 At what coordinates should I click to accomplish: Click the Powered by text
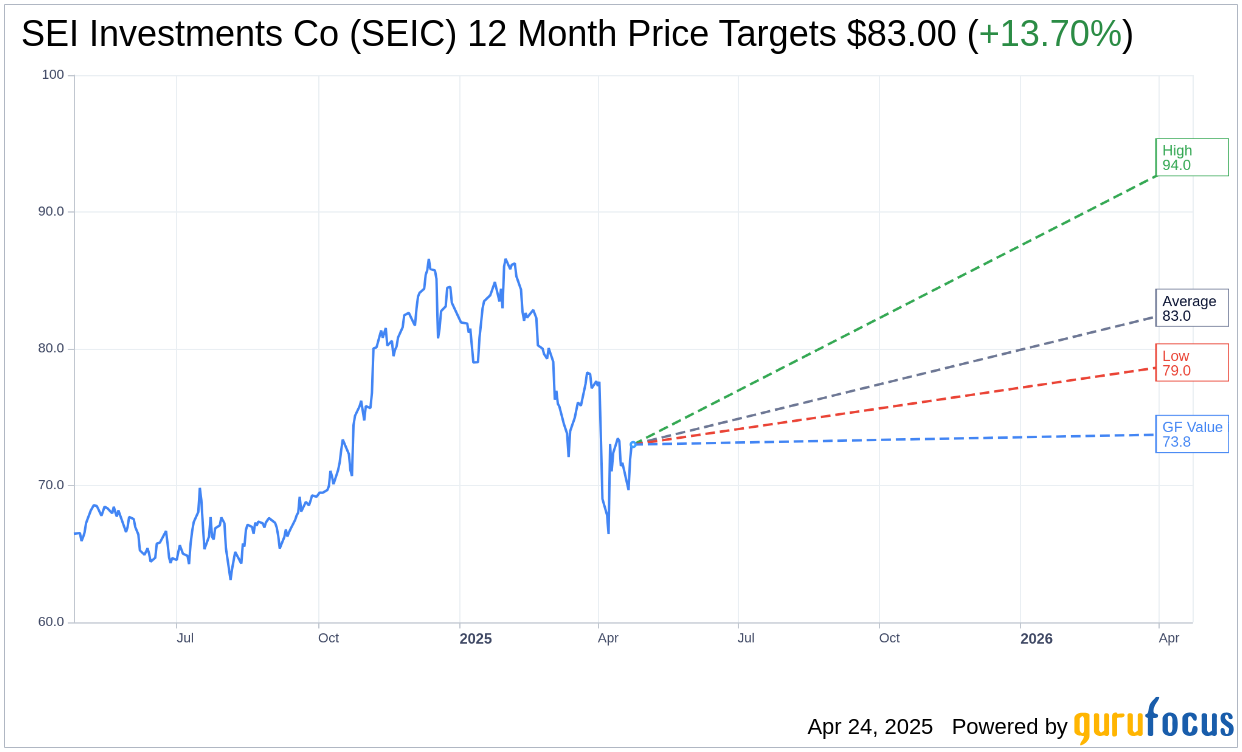tap(1009, 727)
